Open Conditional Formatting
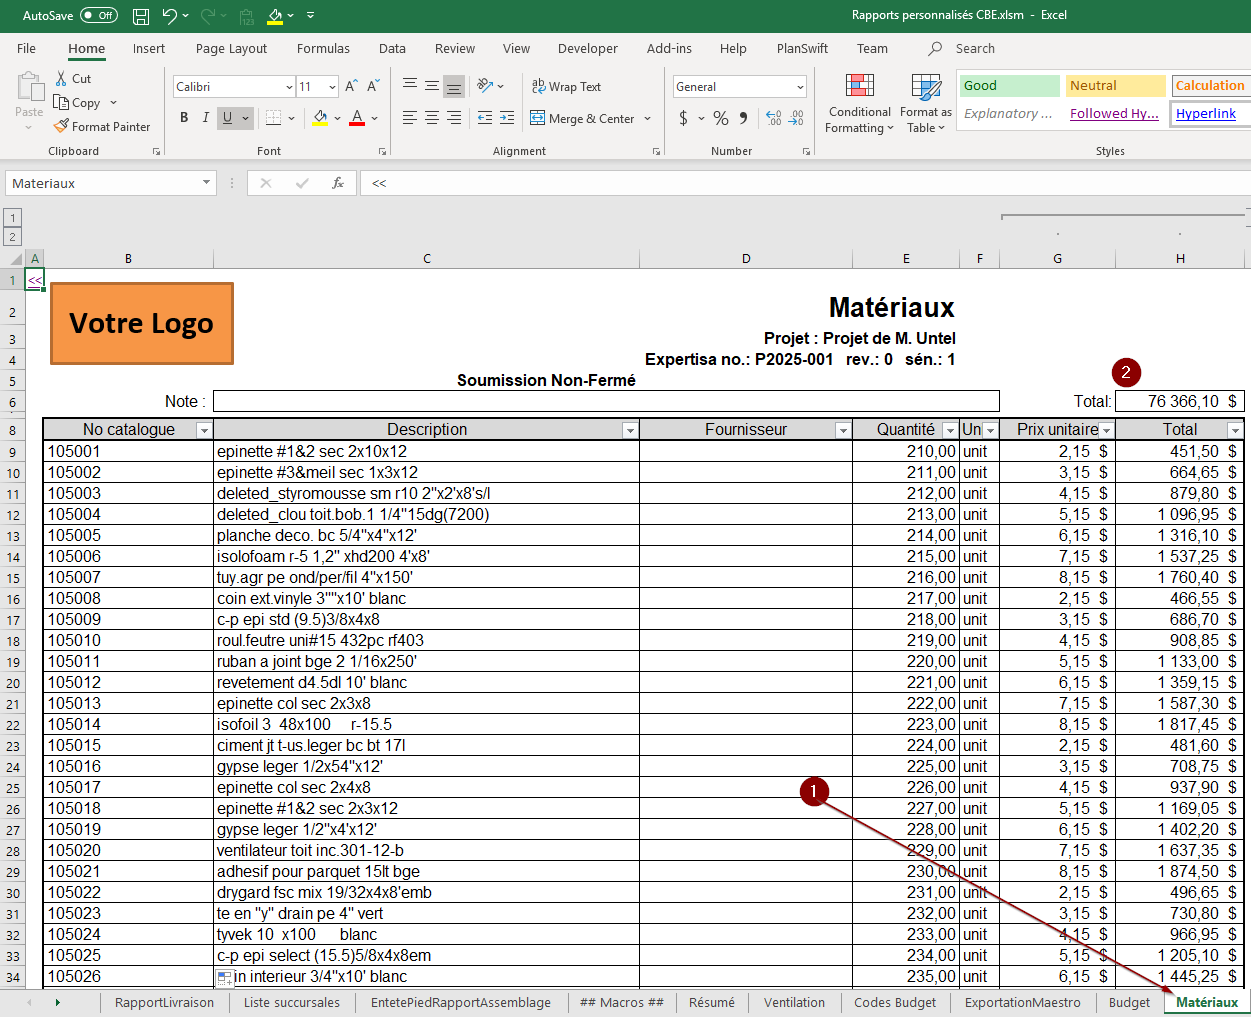 [x=859, y=104]
